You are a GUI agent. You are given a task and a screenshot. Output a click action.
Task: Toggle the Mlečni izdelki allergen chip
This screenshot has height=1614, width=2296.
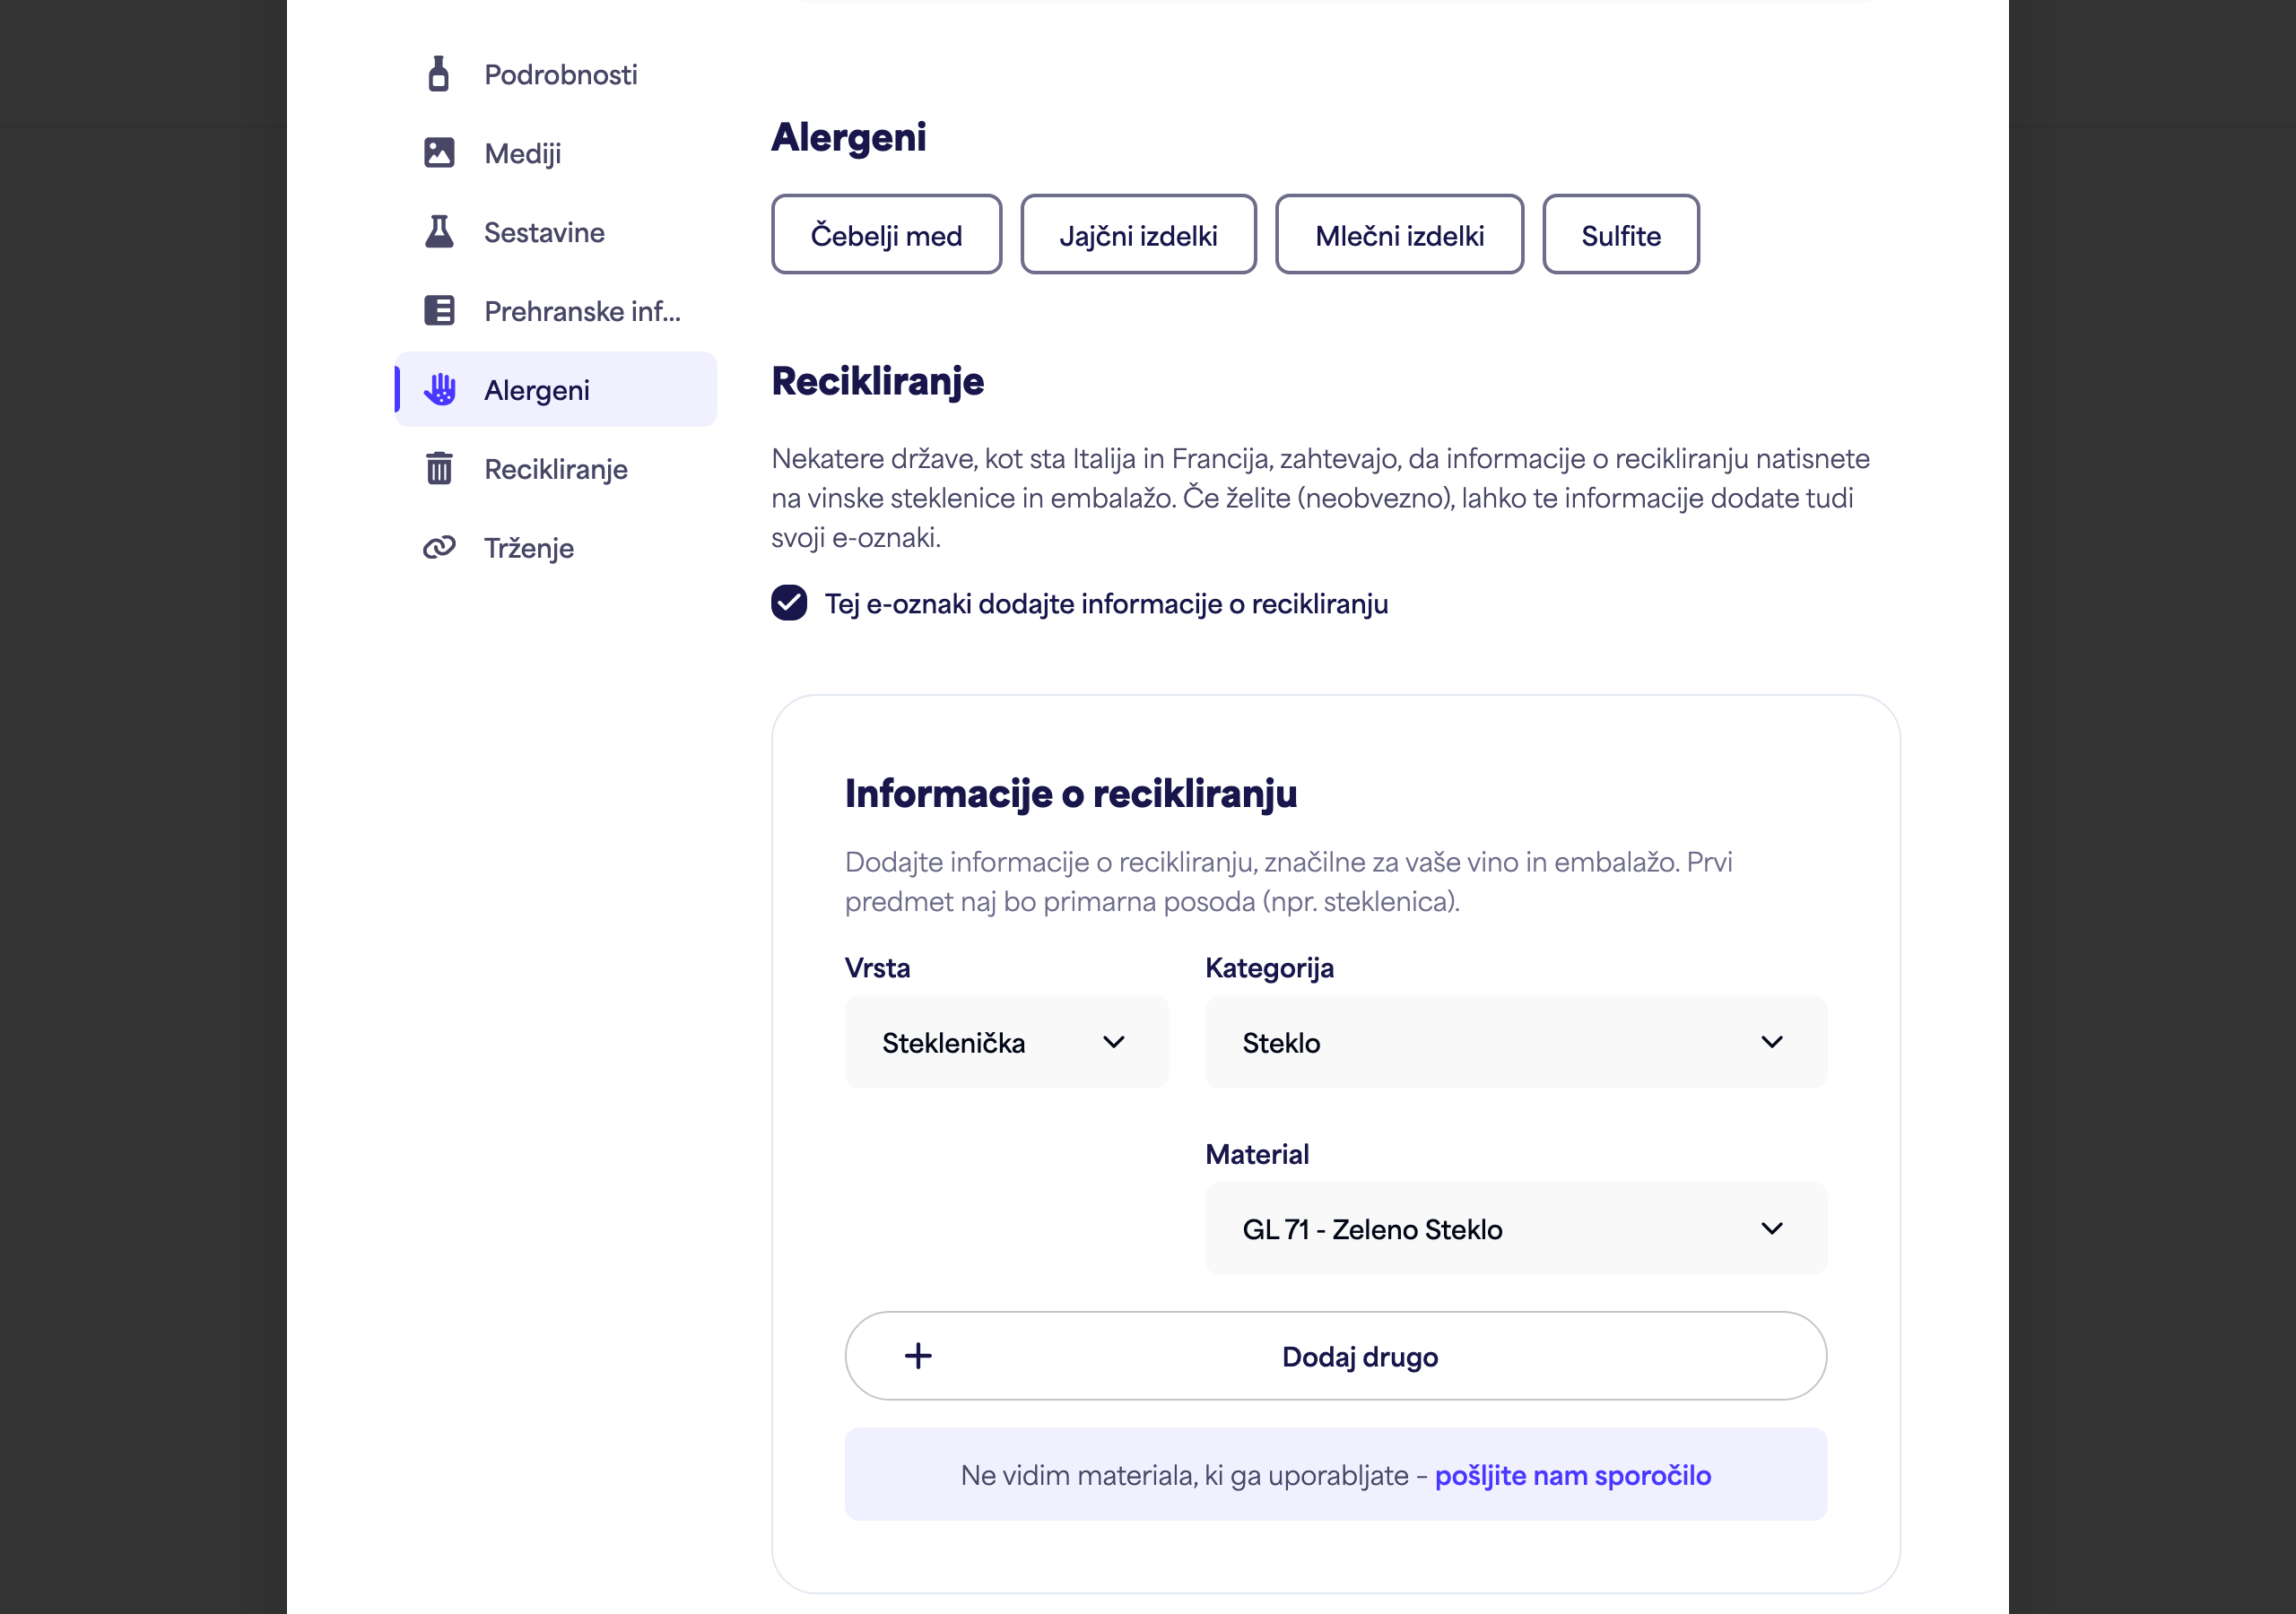coord(1399,235)
